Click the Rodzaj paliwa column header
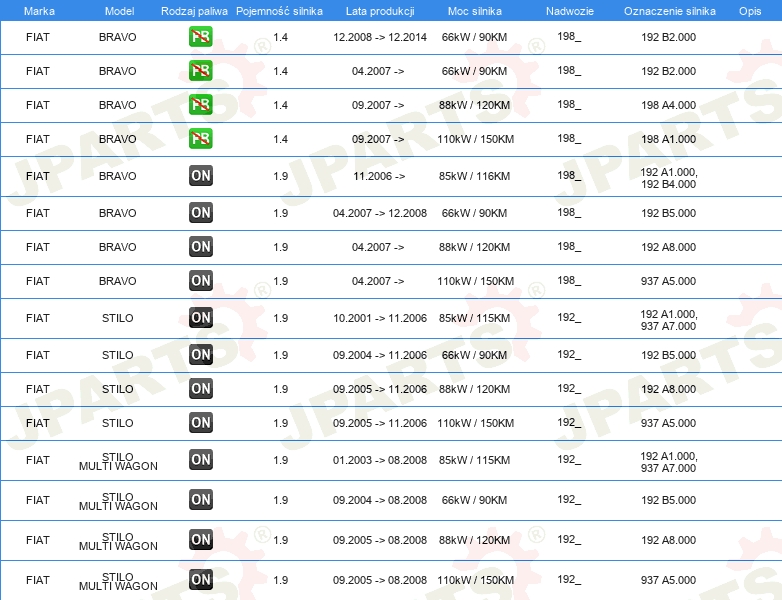Screen dimensions: 782x600 (194, 11)
